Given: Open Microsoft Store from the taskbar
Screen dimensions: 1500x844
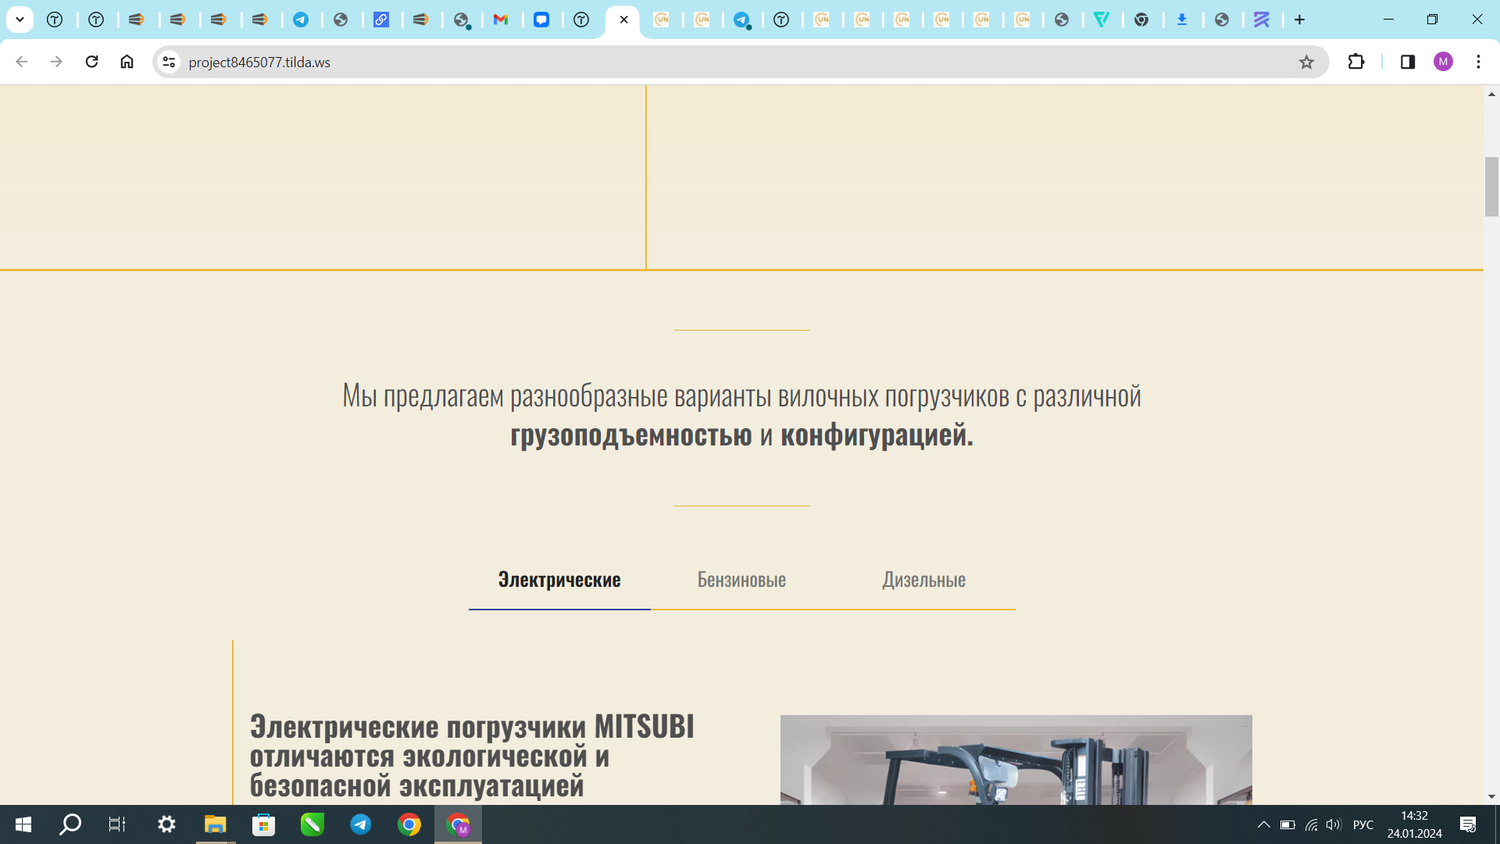Looking at the screenshot, I should (x=263, y=825).
